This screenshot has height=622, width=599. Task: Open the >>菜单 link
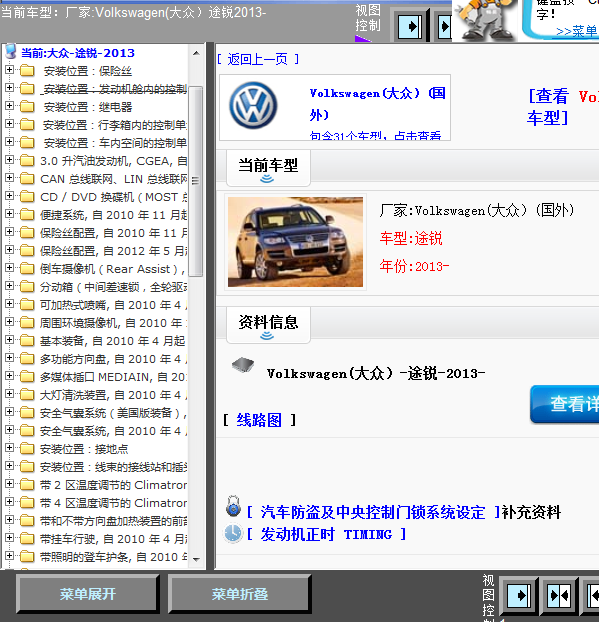click(576, 31)
